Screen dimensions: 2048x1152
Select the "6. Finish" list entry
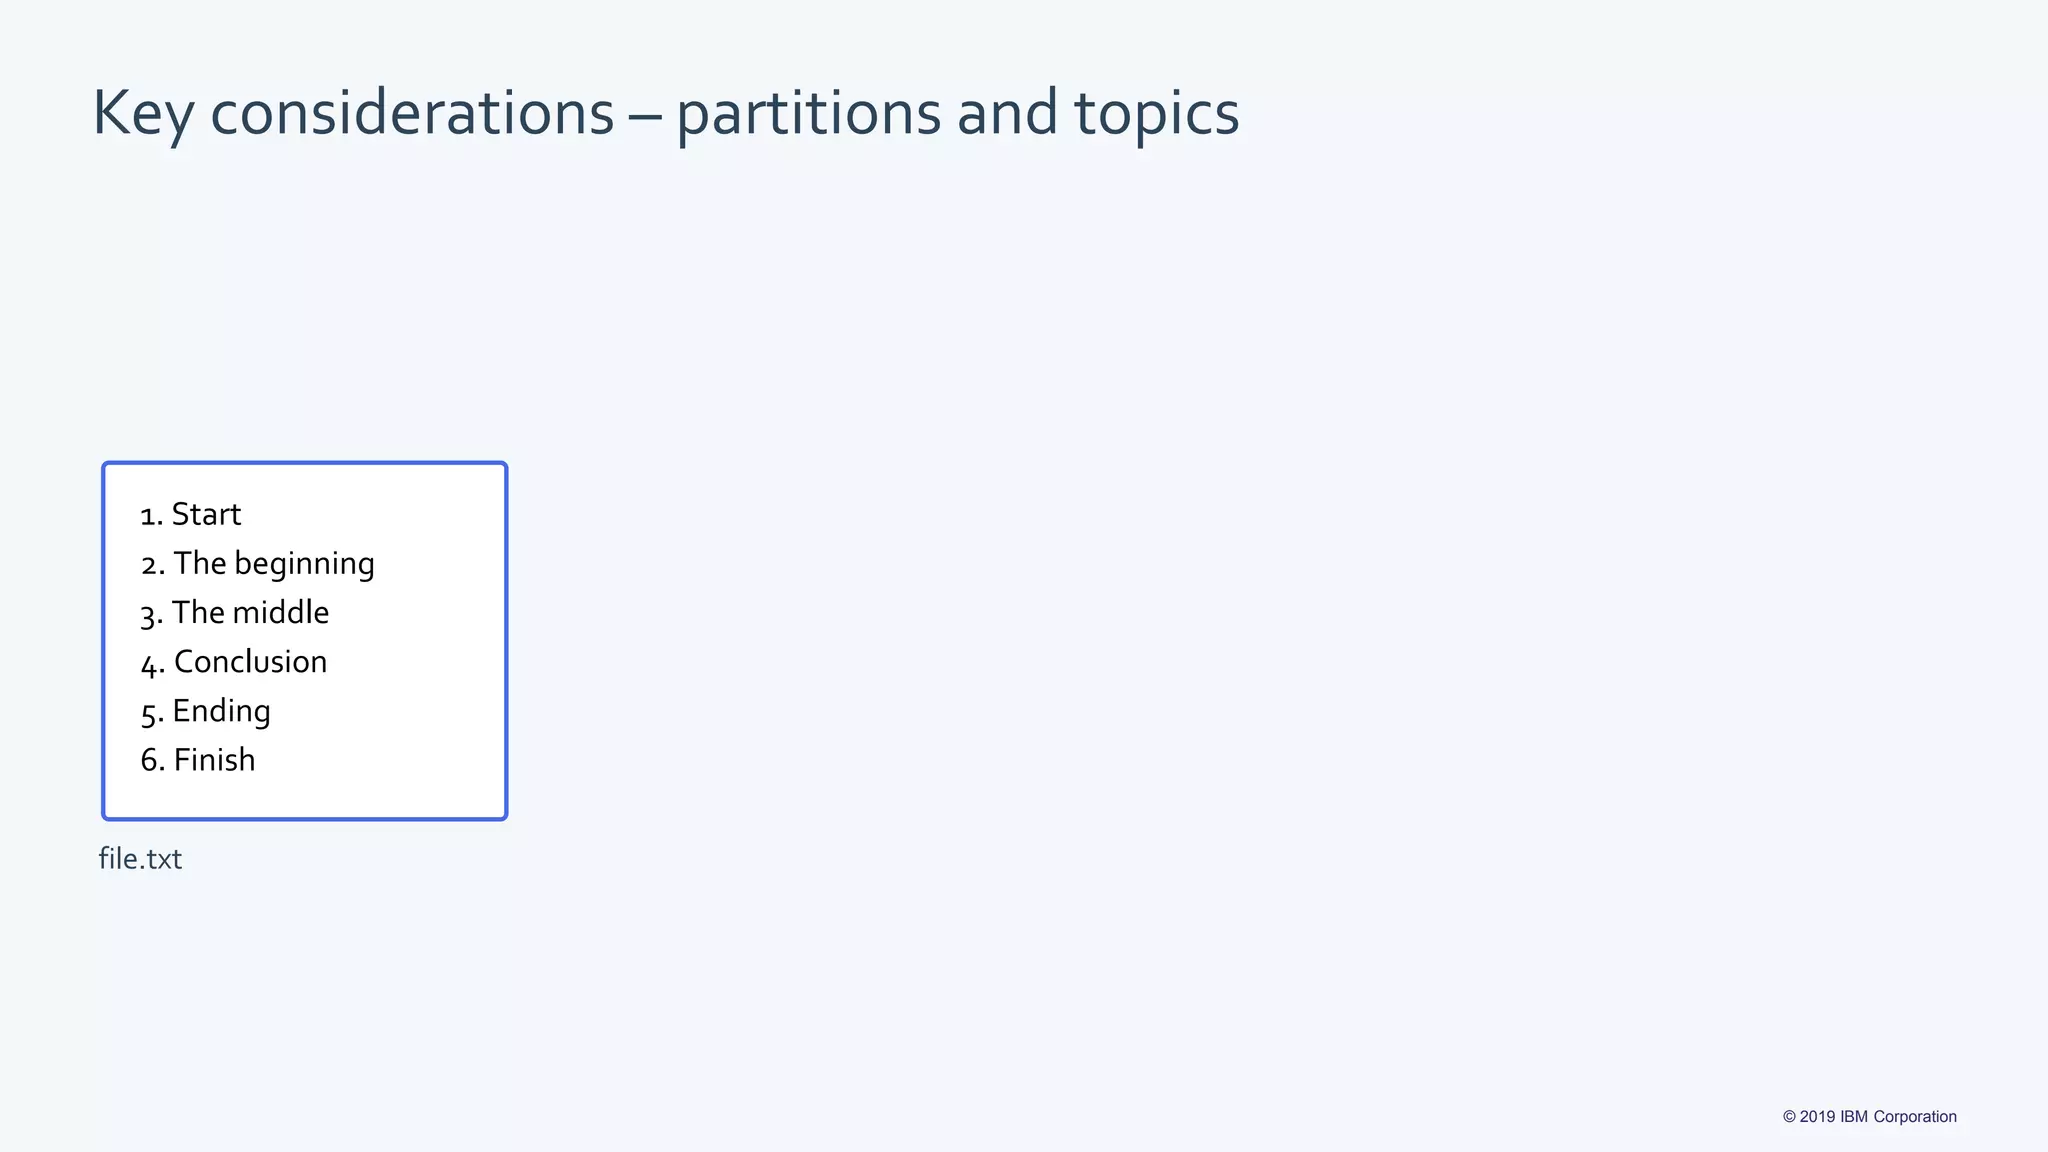pos(198,760)
